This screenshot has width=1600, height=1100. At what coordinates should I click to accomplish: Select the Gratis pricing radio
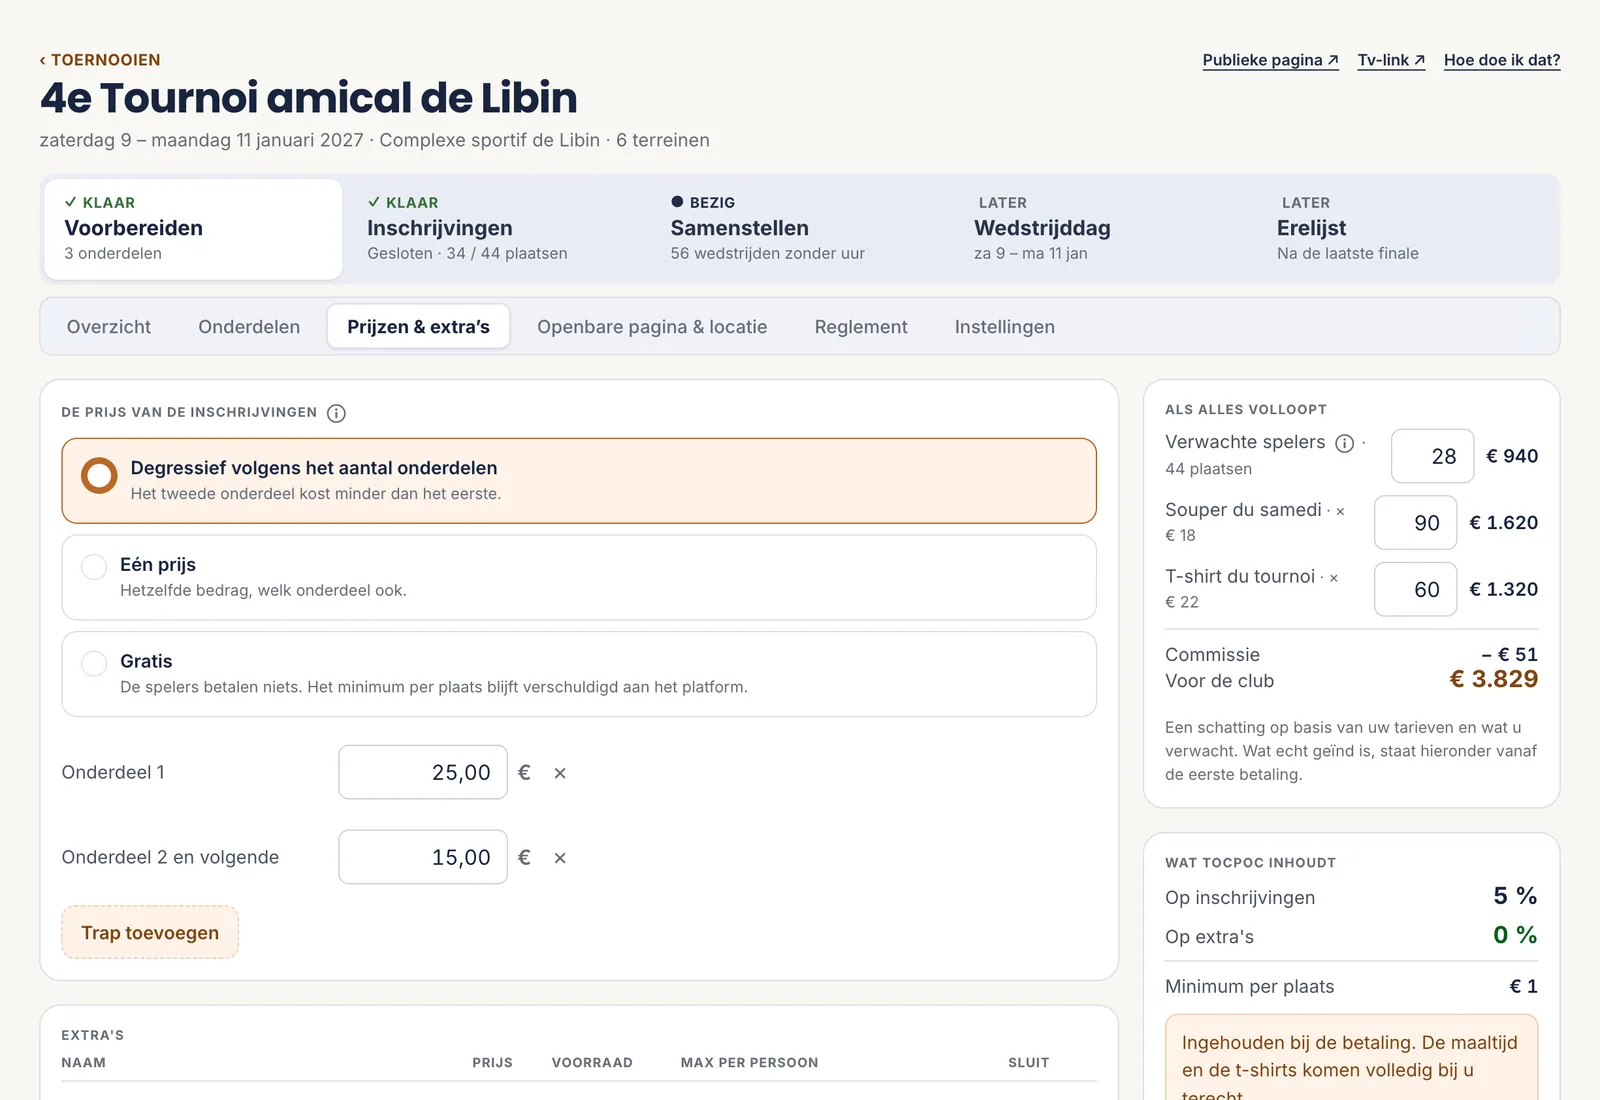(x=579, y=674)
